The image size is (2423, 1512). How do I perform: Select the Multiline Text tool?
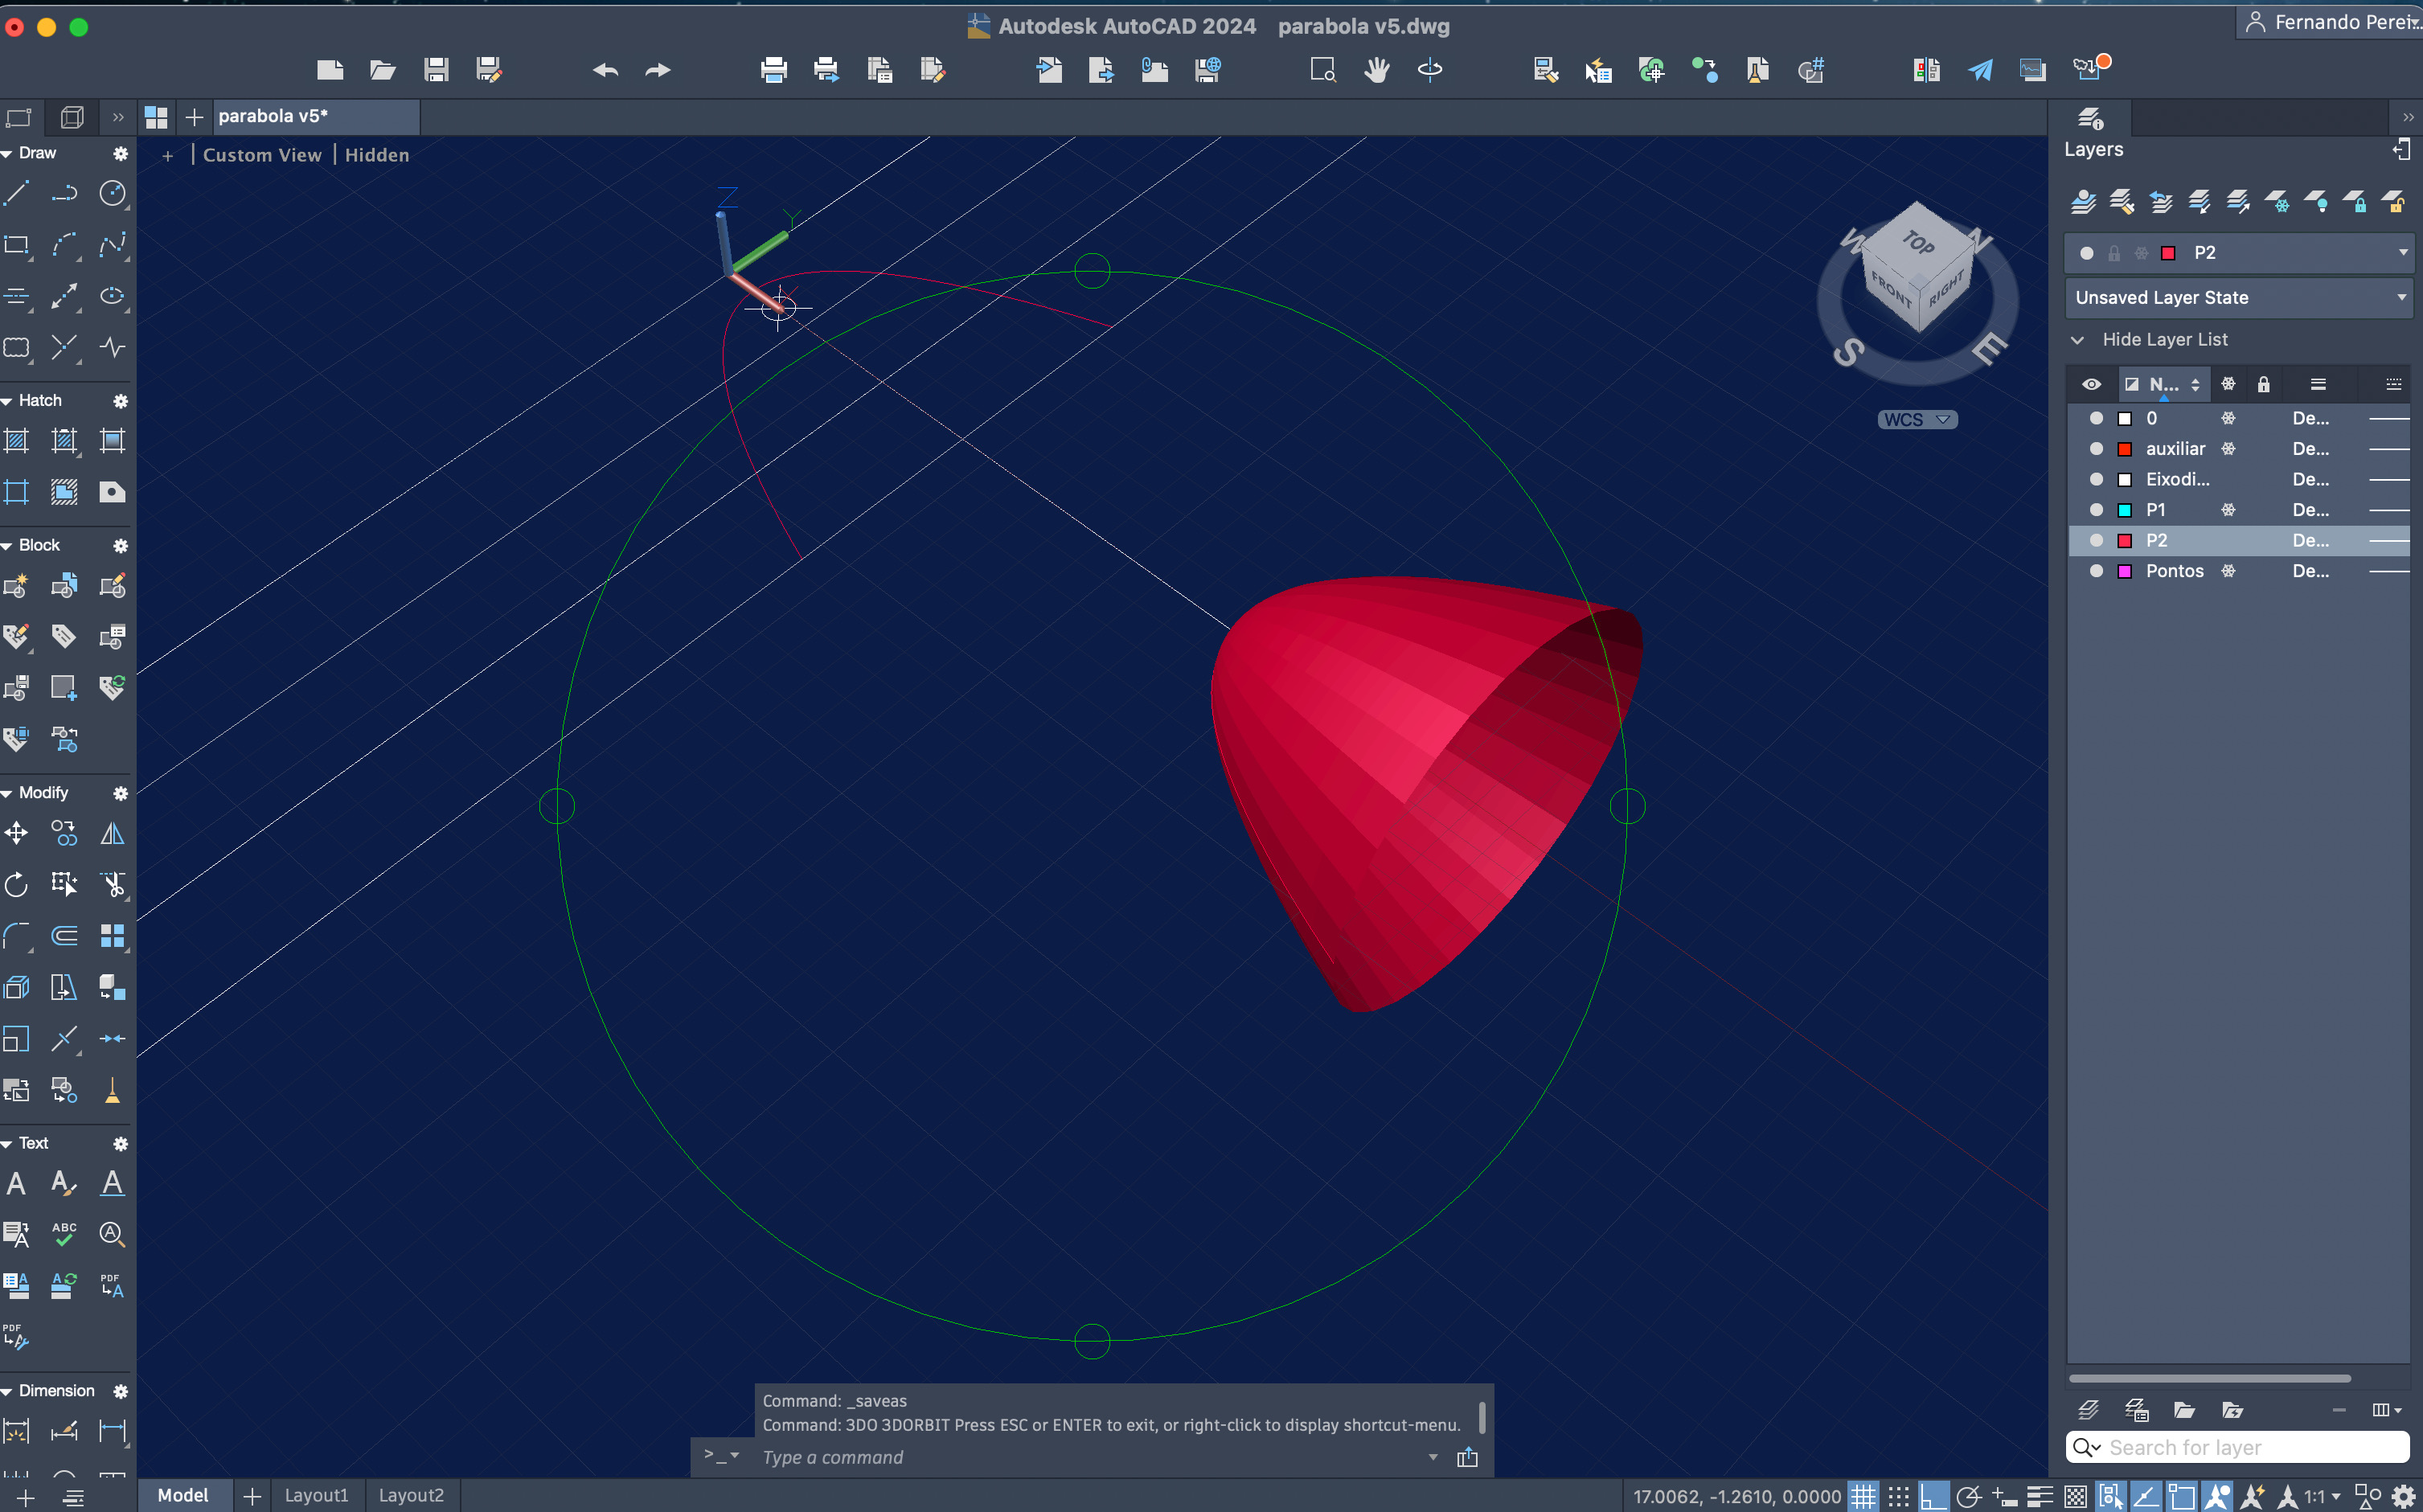[17, 1184]
